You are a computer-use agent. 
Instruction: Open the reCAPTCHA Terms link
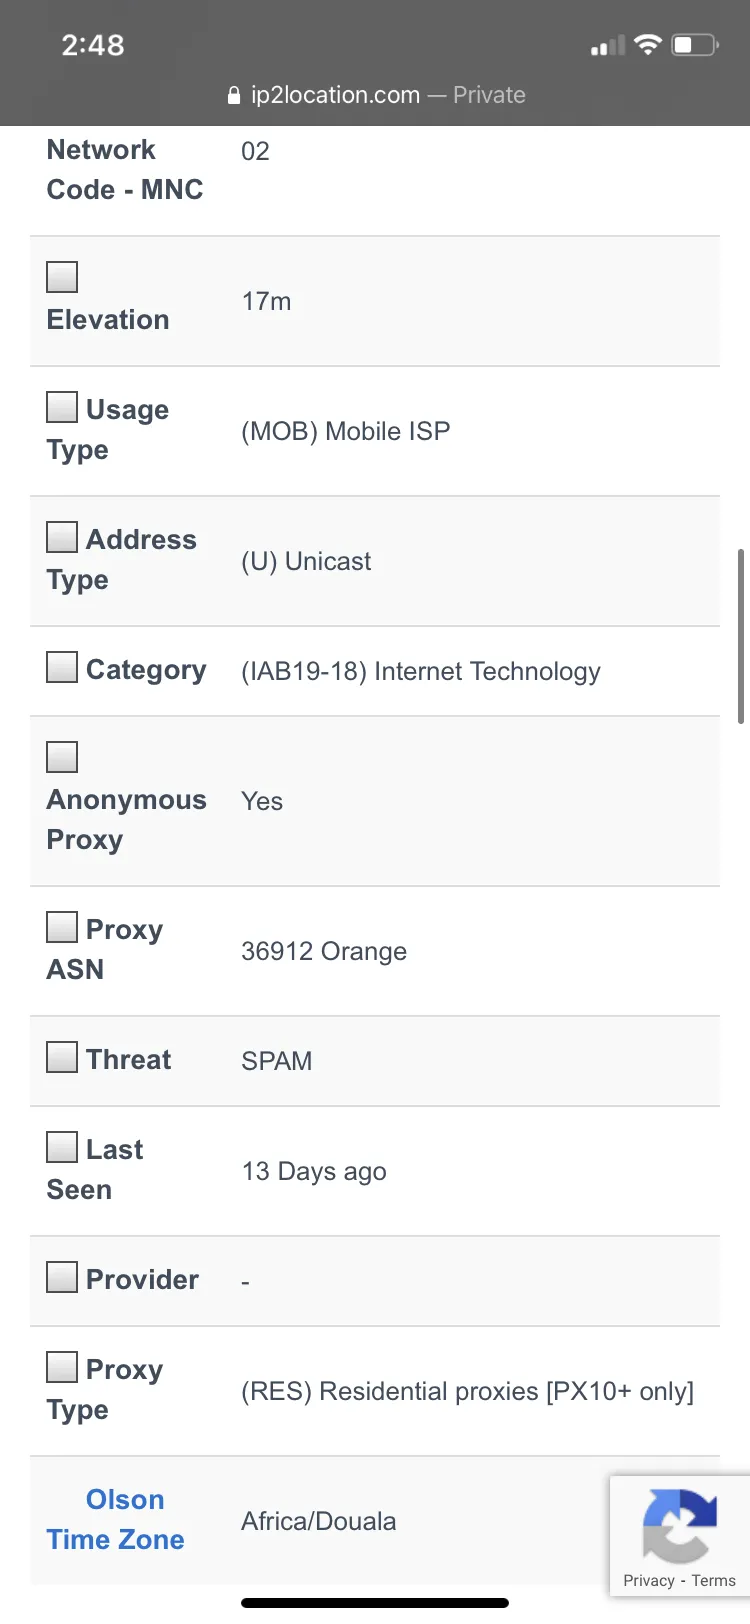[713, 1581]
